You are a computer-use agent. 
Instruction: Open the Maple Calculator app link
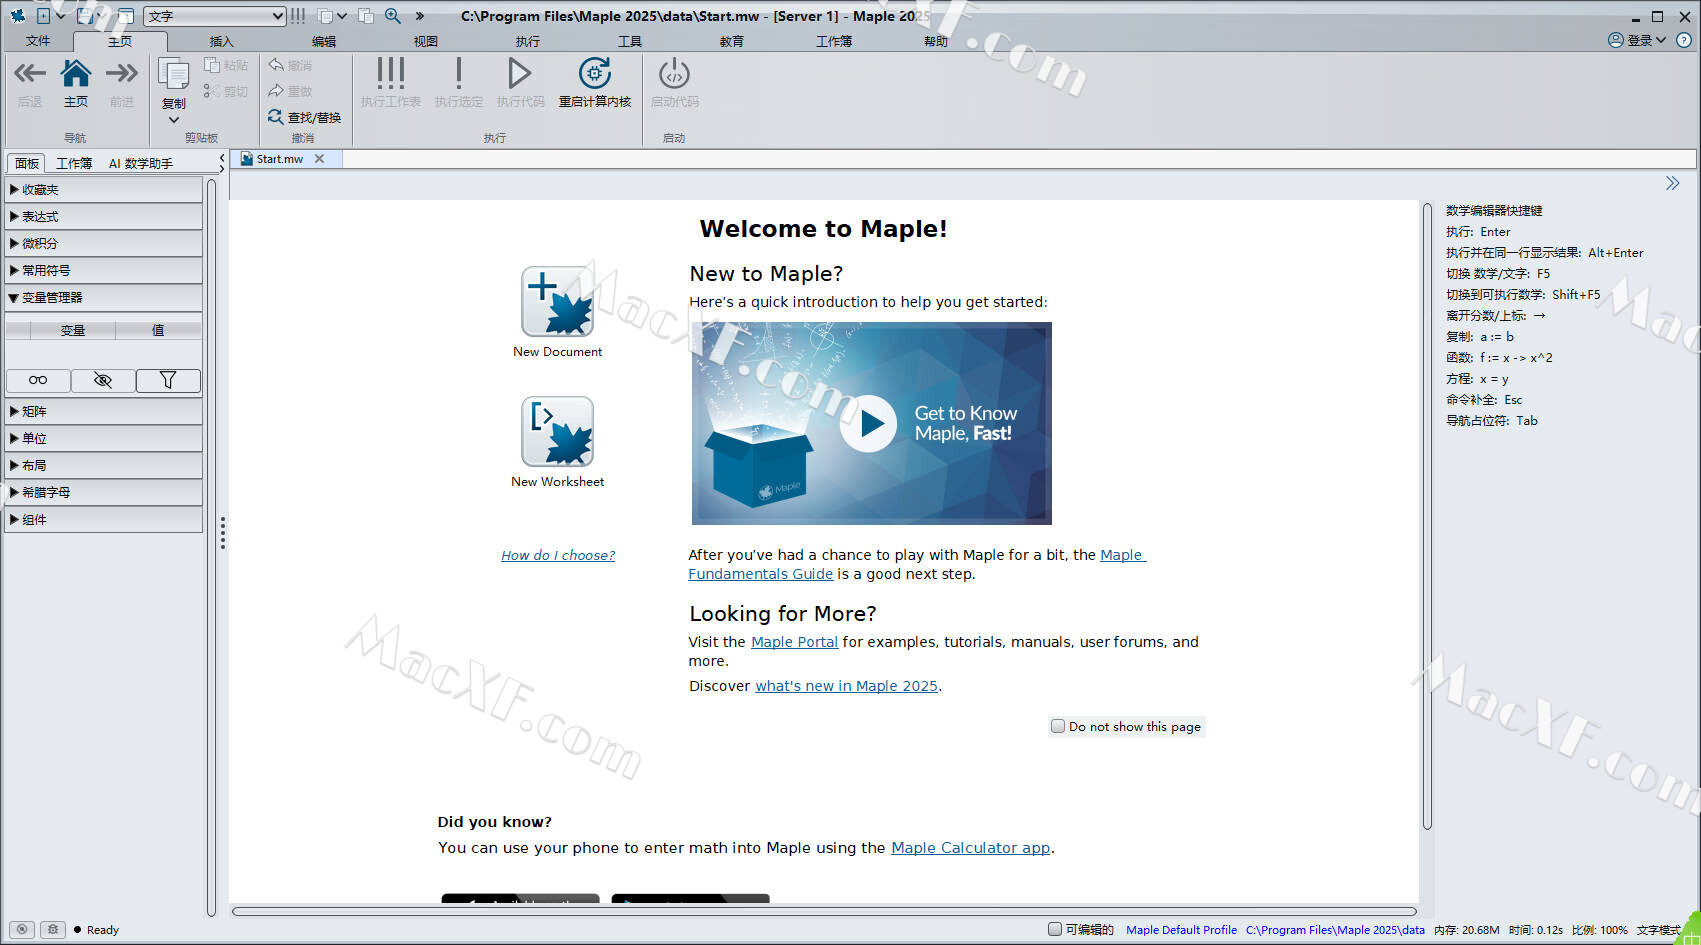click(x=971, y=848)
